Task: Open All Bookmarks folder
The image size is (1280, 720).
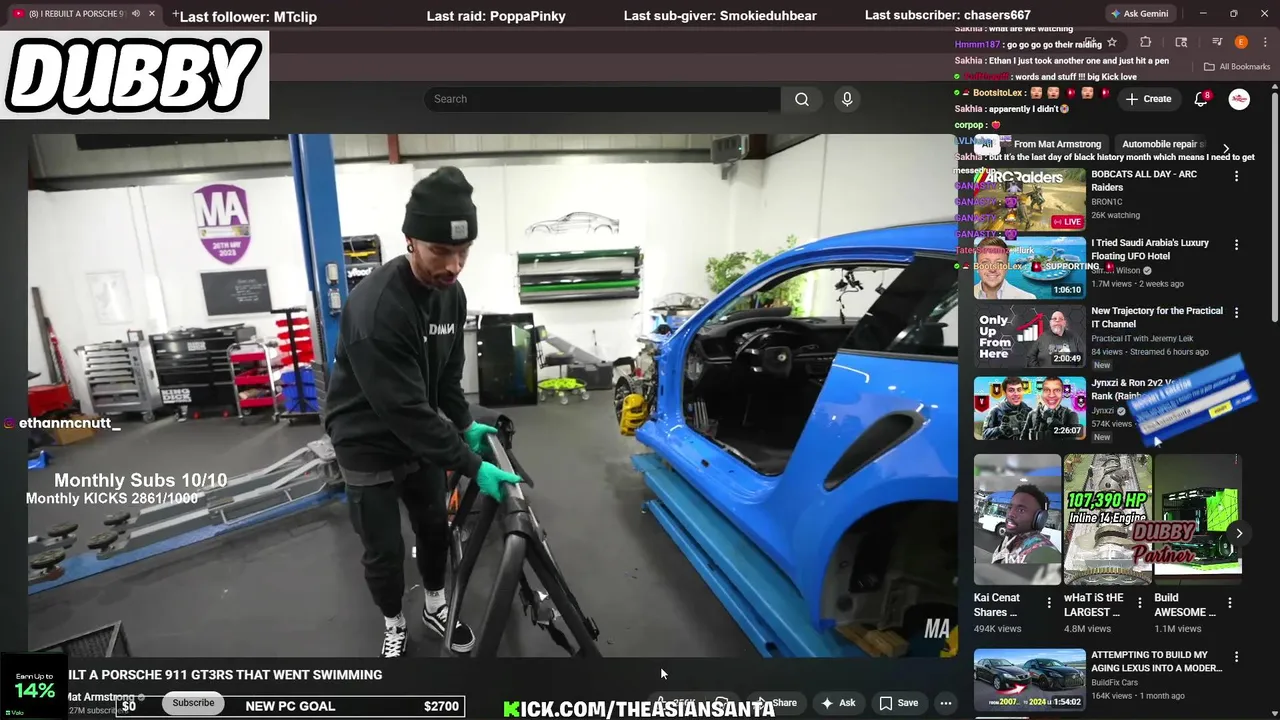Action: 1237,67
